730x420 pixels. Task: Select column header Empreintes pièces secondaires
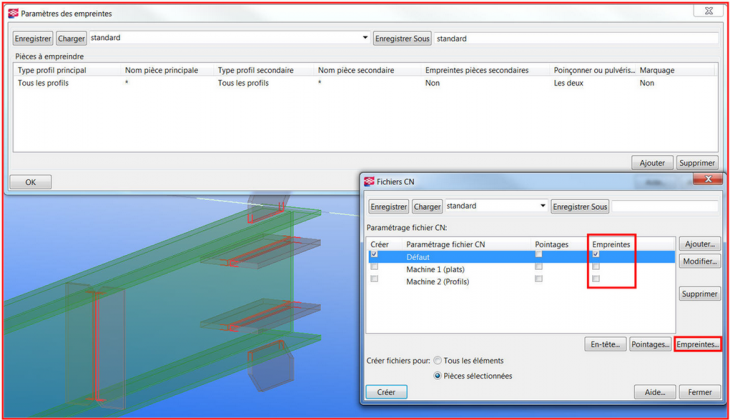click(x=477, y=70)
